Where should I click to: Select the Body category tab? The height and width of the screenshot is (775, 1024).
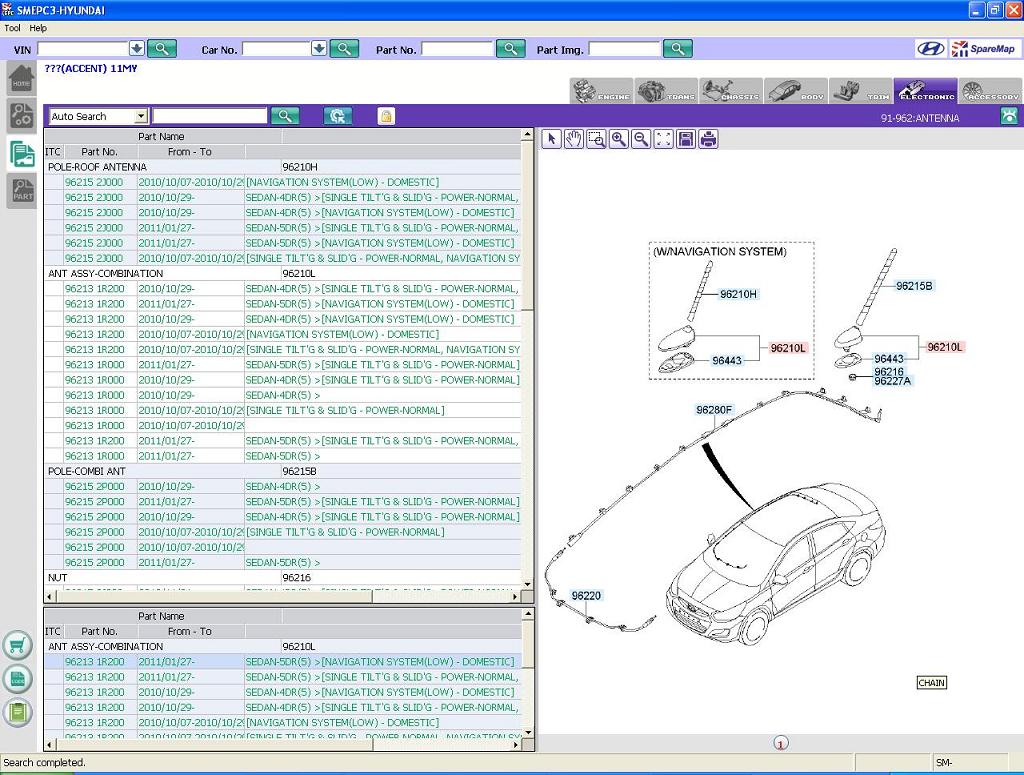(796, 92)
